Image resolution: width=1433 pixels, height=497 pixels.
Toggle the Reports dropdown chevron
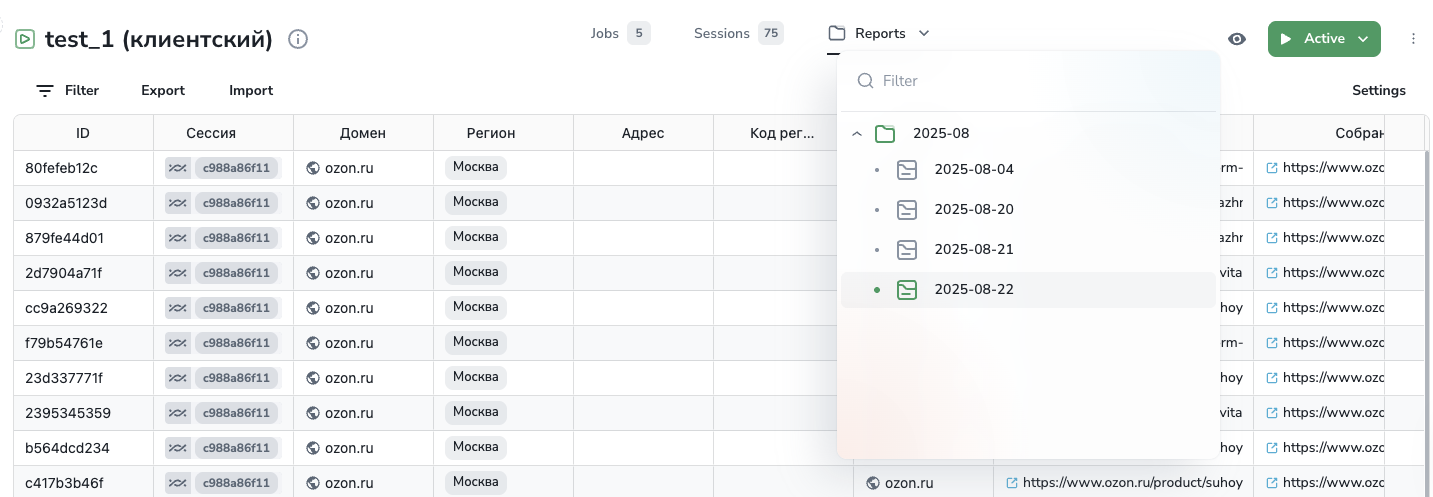pos(924,34)
